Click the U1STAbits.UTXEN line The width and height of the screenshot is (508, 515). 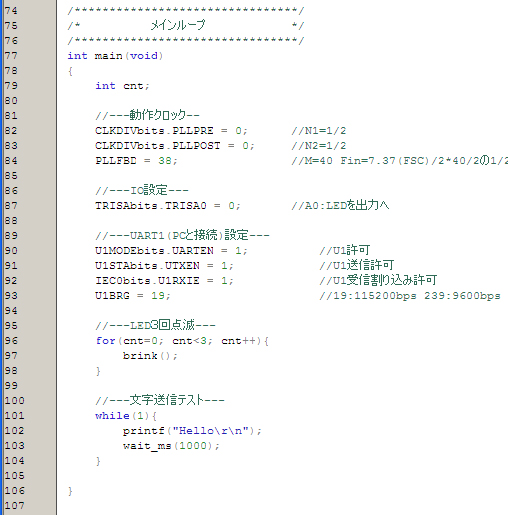pos(164,266)
